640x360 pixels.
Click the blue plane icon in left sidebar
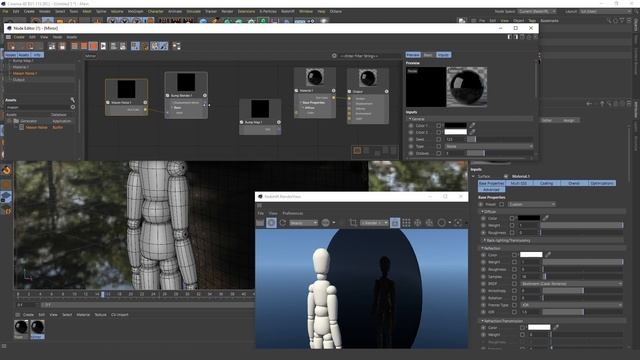pyautogui.click(x=7, y=197)
